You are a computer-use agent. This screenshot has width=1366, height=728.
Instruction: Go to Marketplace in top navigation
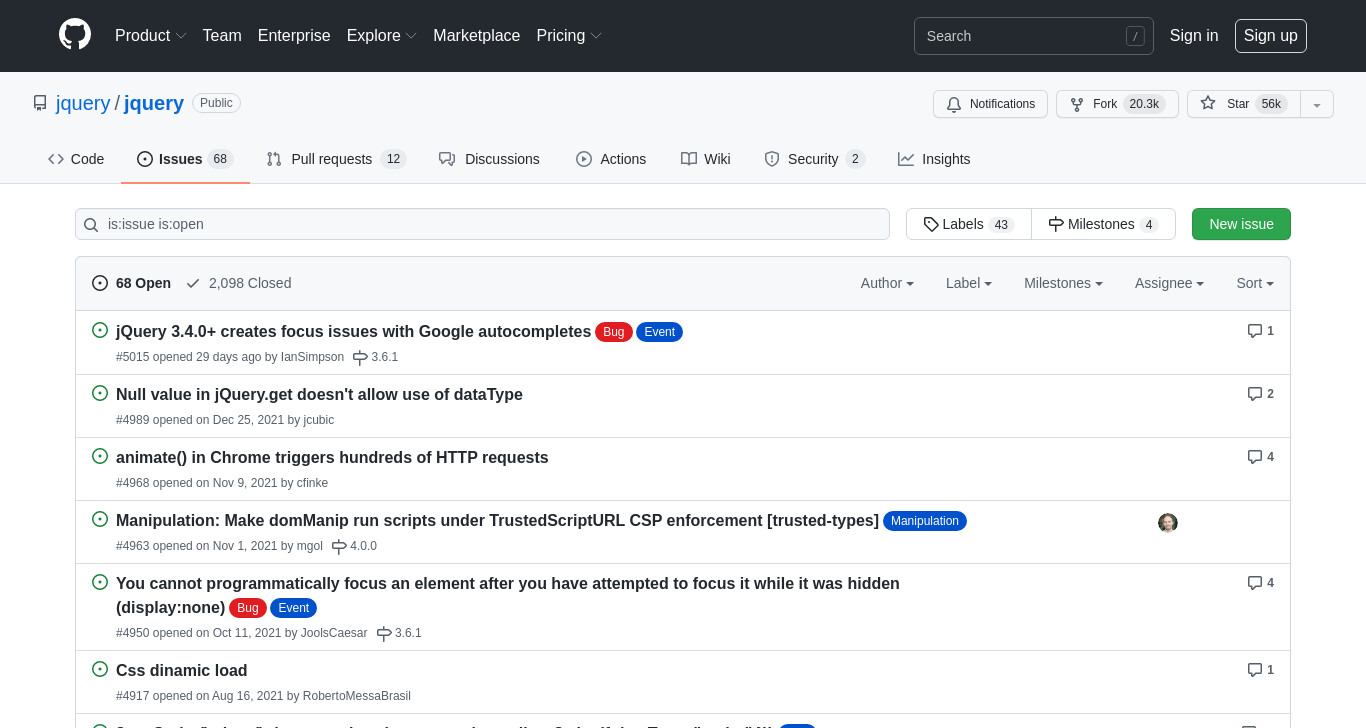click(x=476, y=36)
